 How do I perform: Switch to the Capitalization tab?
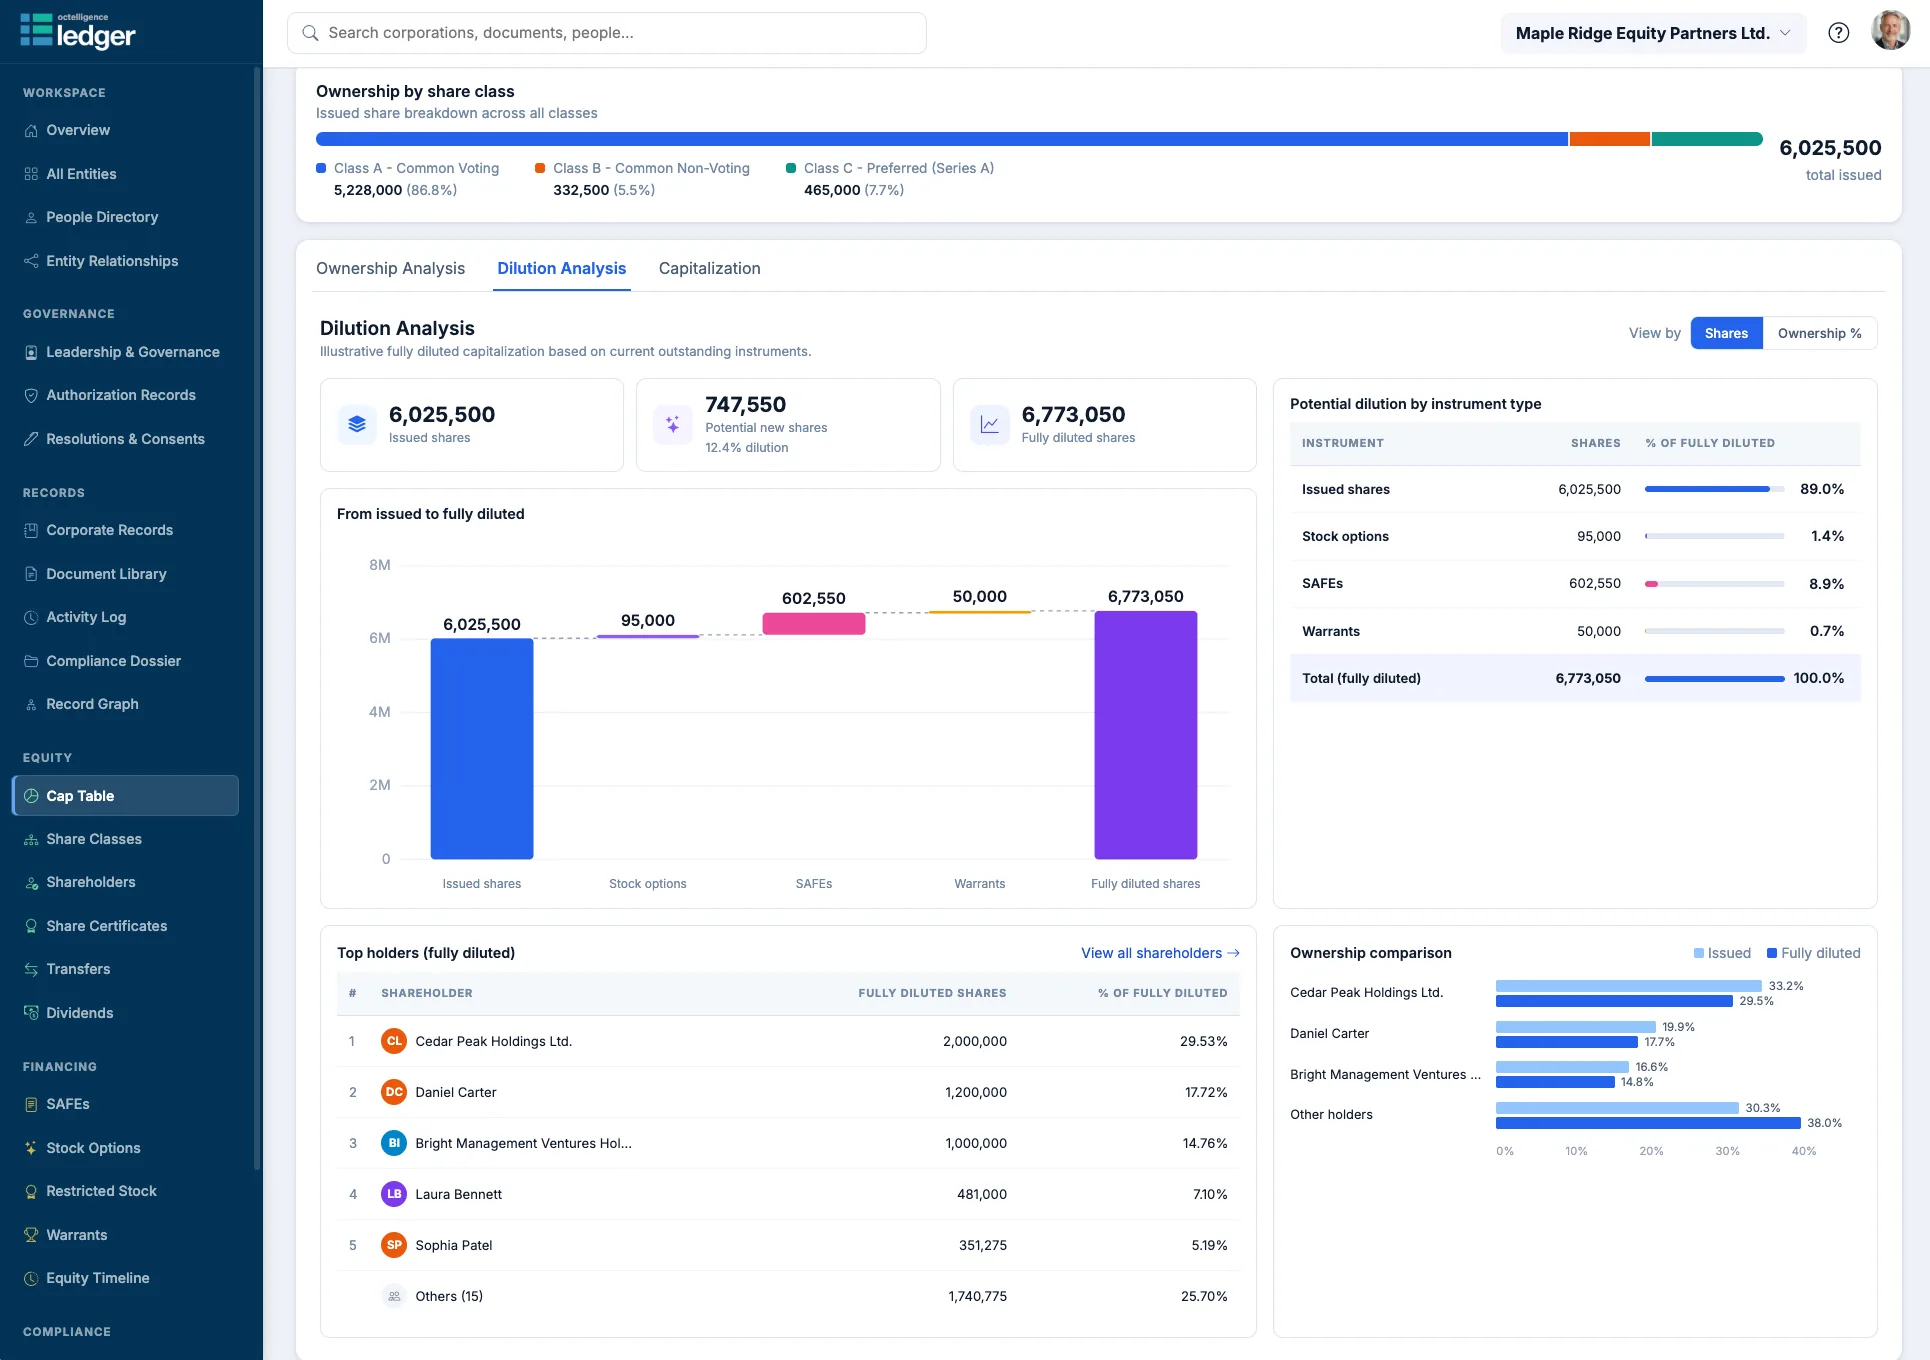point(709,268)
